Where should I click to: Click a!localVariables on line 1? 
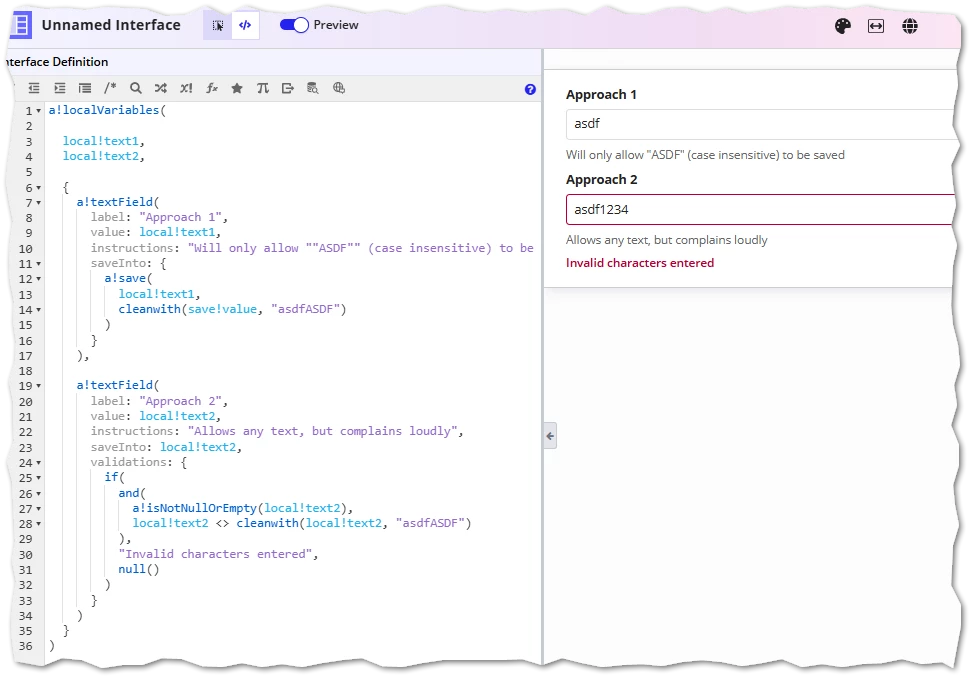point(104,110)
